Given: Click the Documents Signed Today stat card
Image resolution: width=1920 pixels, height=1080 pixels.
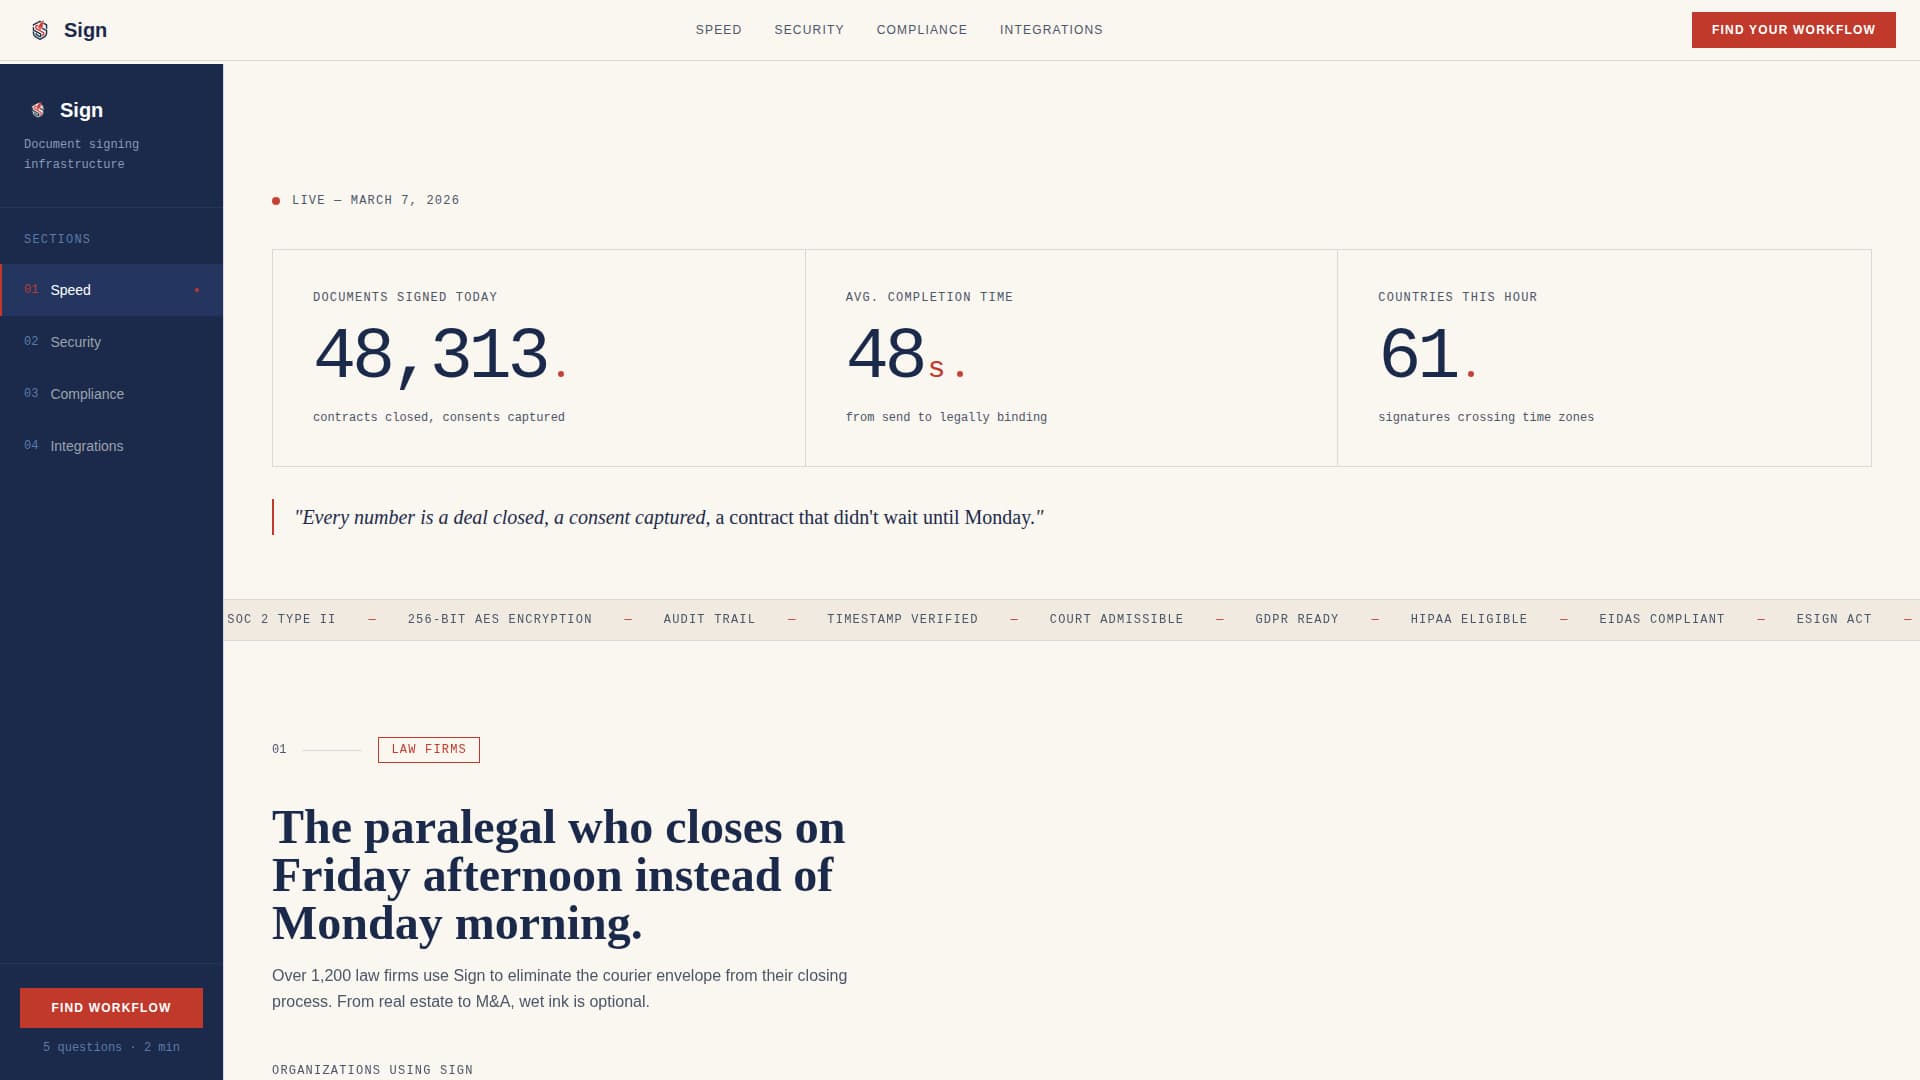Looking at the screenshot, I should [x=538, y=358].
